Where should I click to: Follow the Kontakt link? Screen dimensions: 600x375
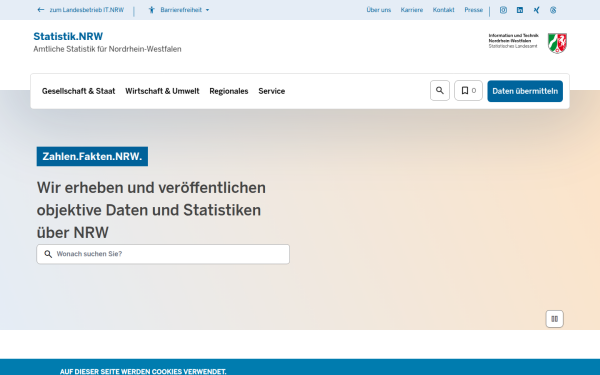(443, 10)
